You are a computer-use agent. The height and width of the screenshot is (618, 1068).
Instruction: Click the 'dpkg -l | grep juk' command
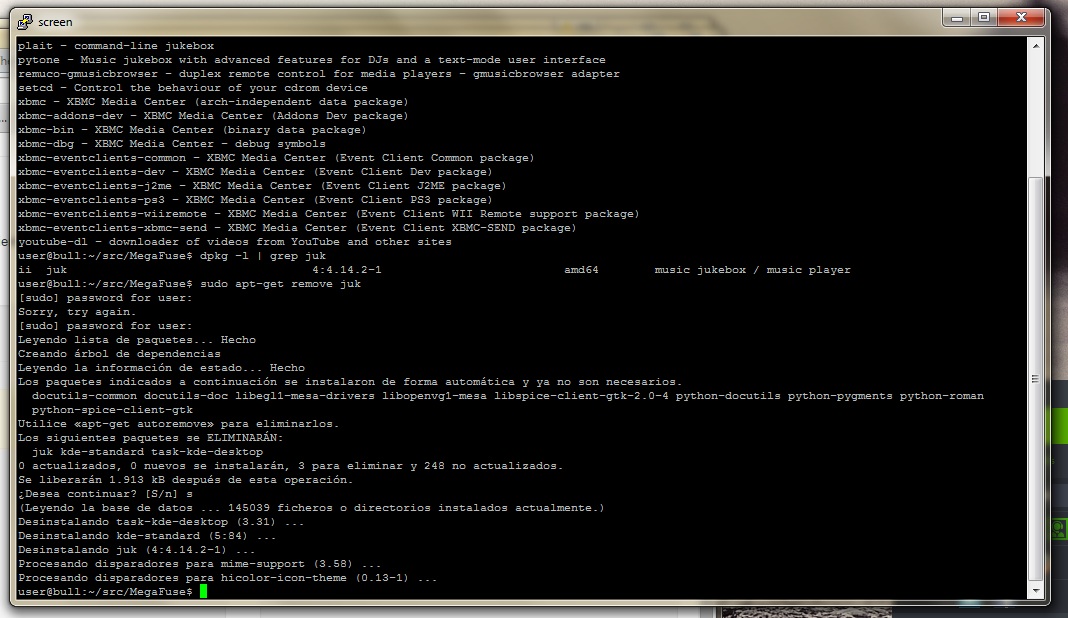[263, 256]
